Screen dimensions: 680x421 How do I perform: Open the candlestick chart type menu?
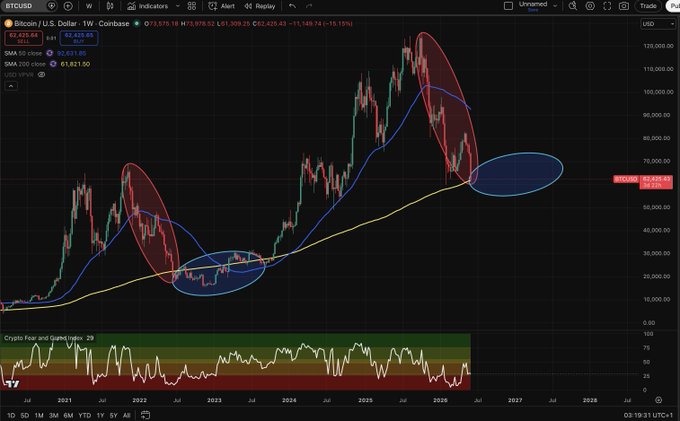(110, 6)
